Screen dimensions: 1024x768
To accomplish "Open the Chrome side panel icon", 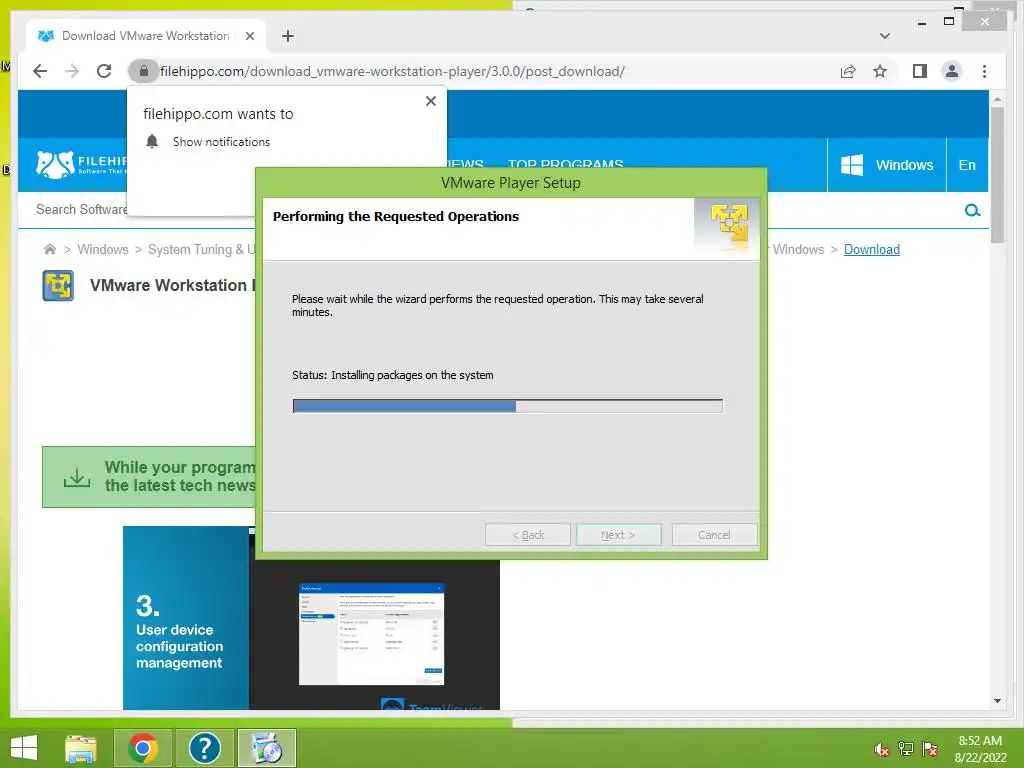I will 920,71.
